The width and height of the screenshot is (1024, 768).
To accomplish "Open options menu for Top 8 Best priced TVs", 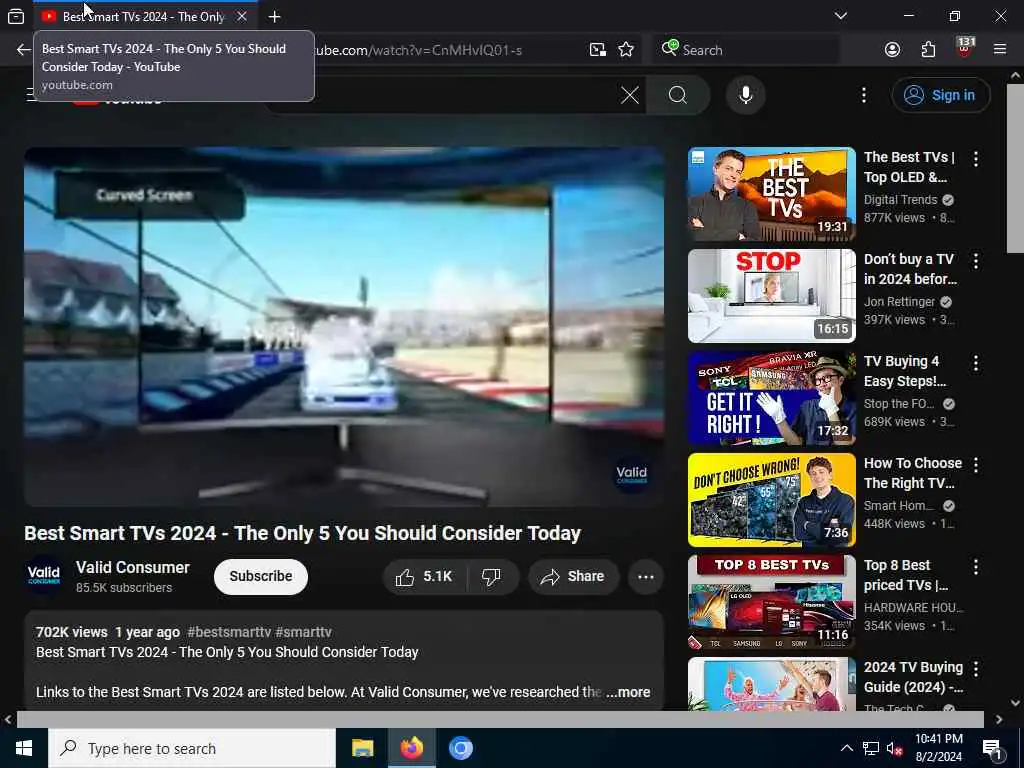I will pos(976,566).
